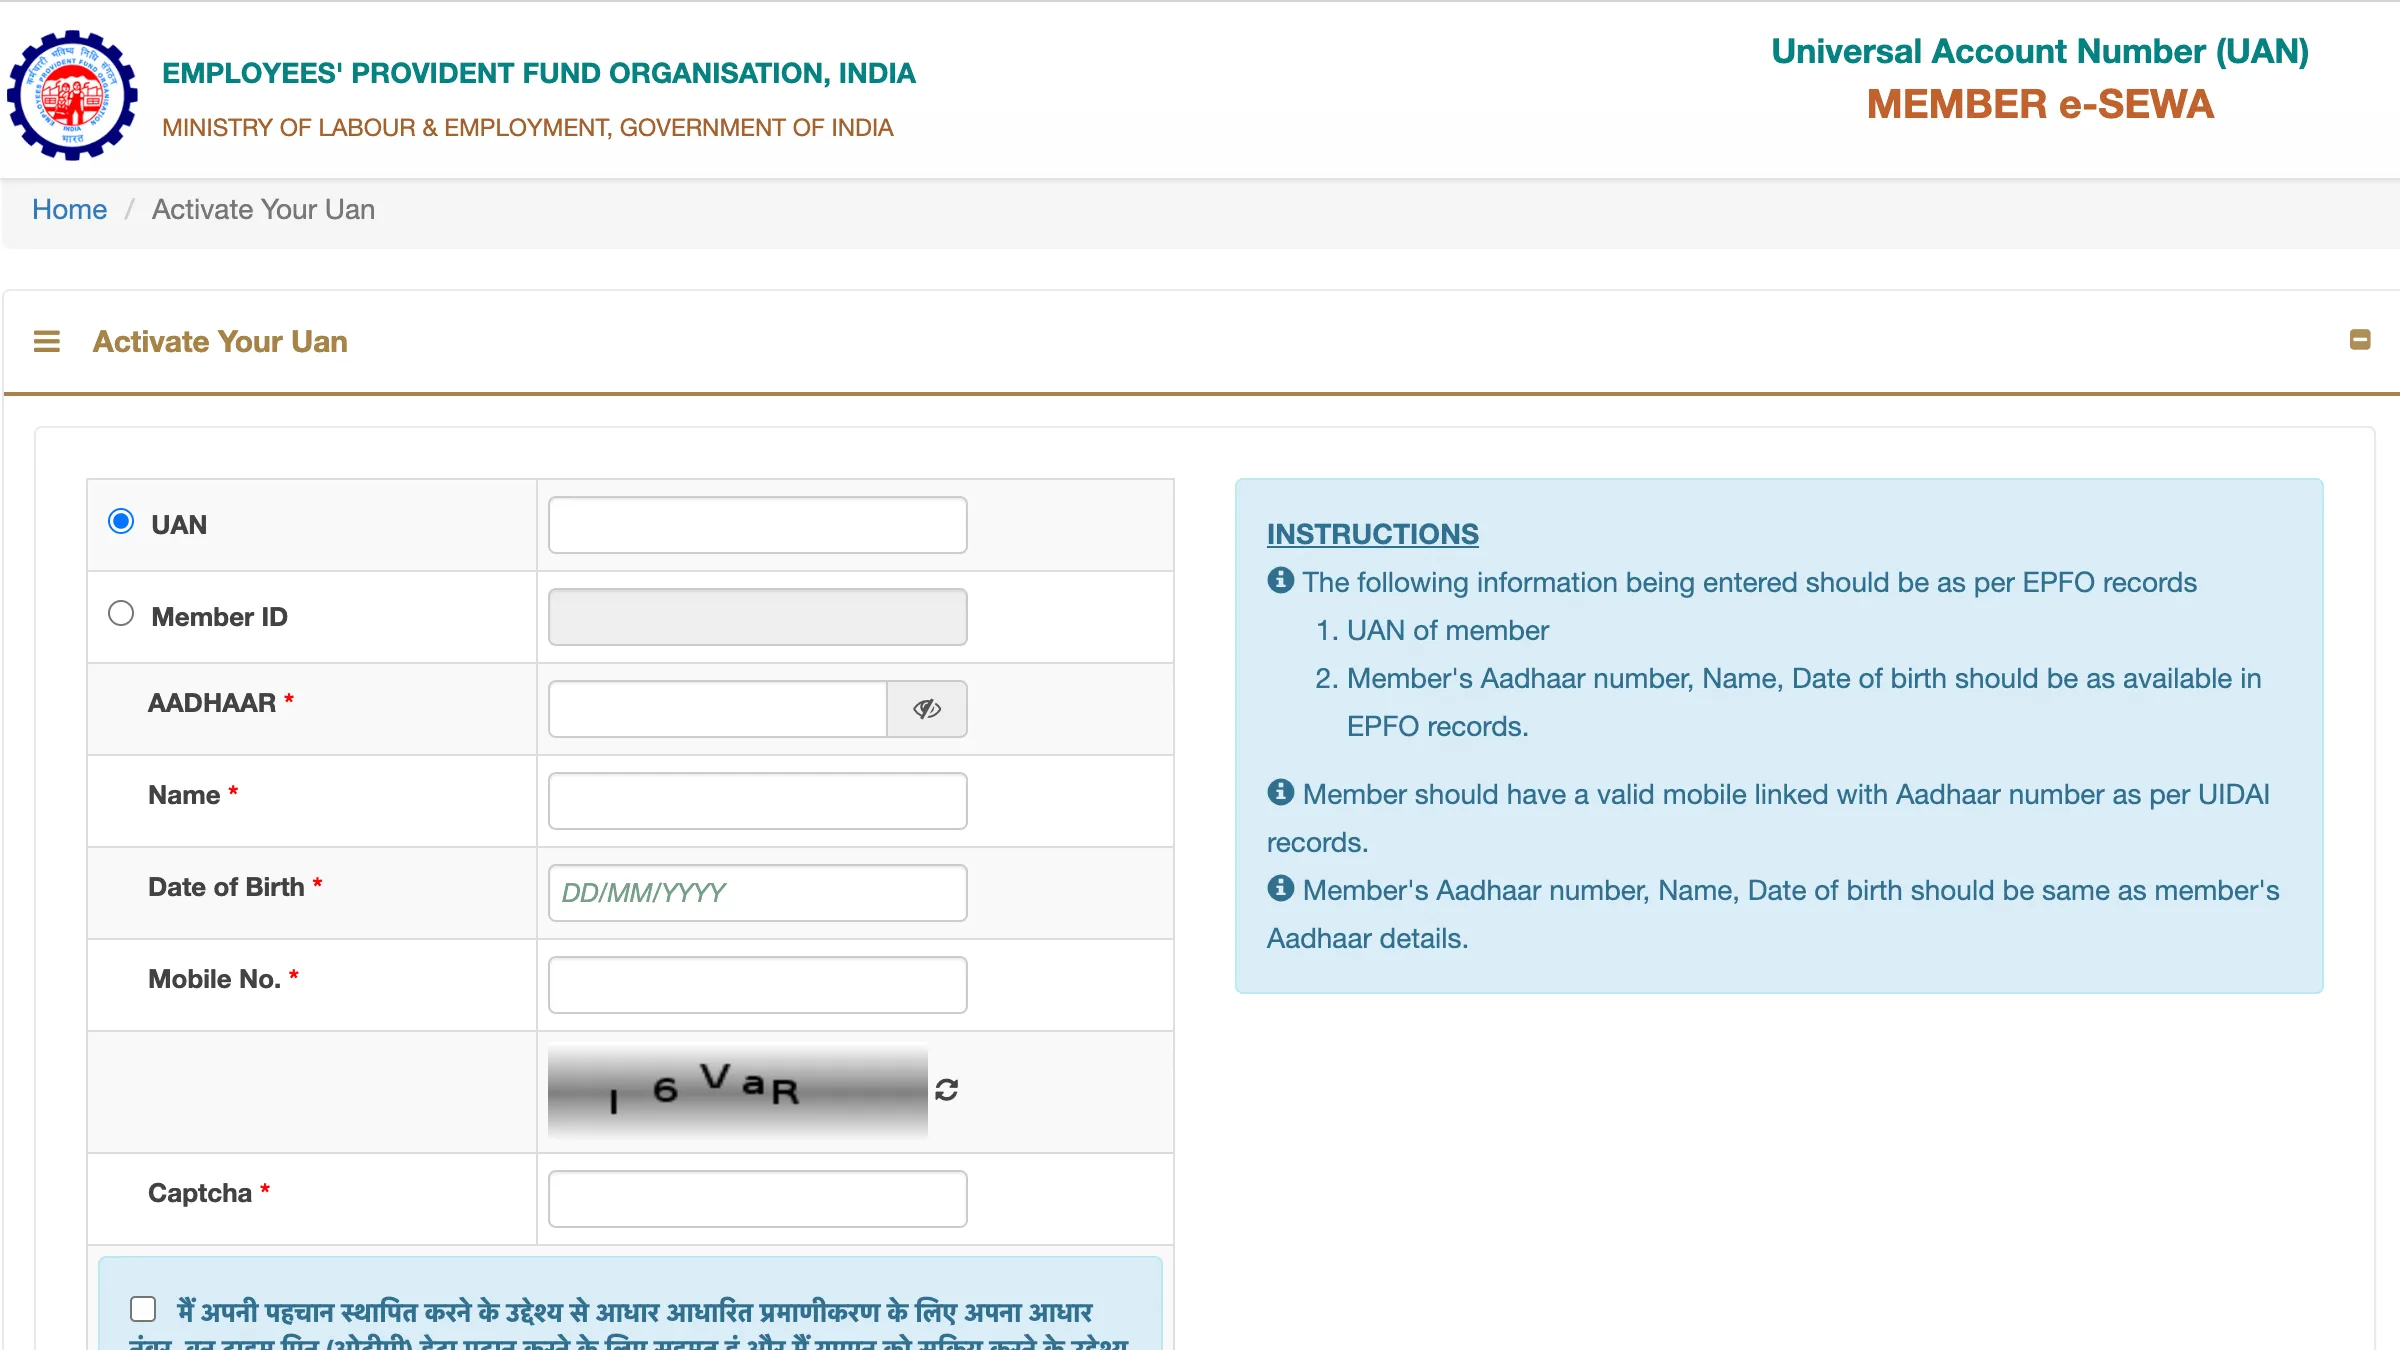Viewport: 2400px width, 1350px height.
Task: Check the Aadhaar consent checkbox
Action: pyautogui.click(x=143, y=1309)
